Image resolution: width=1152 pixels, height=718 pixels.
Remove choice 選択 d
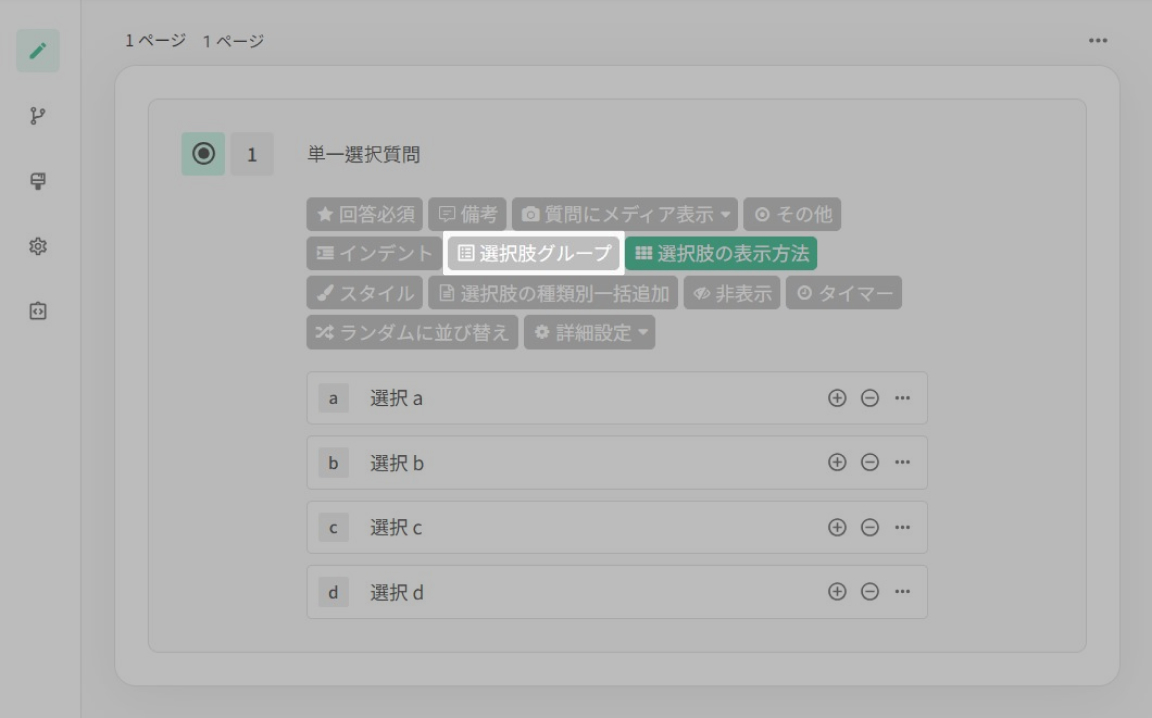870,591
